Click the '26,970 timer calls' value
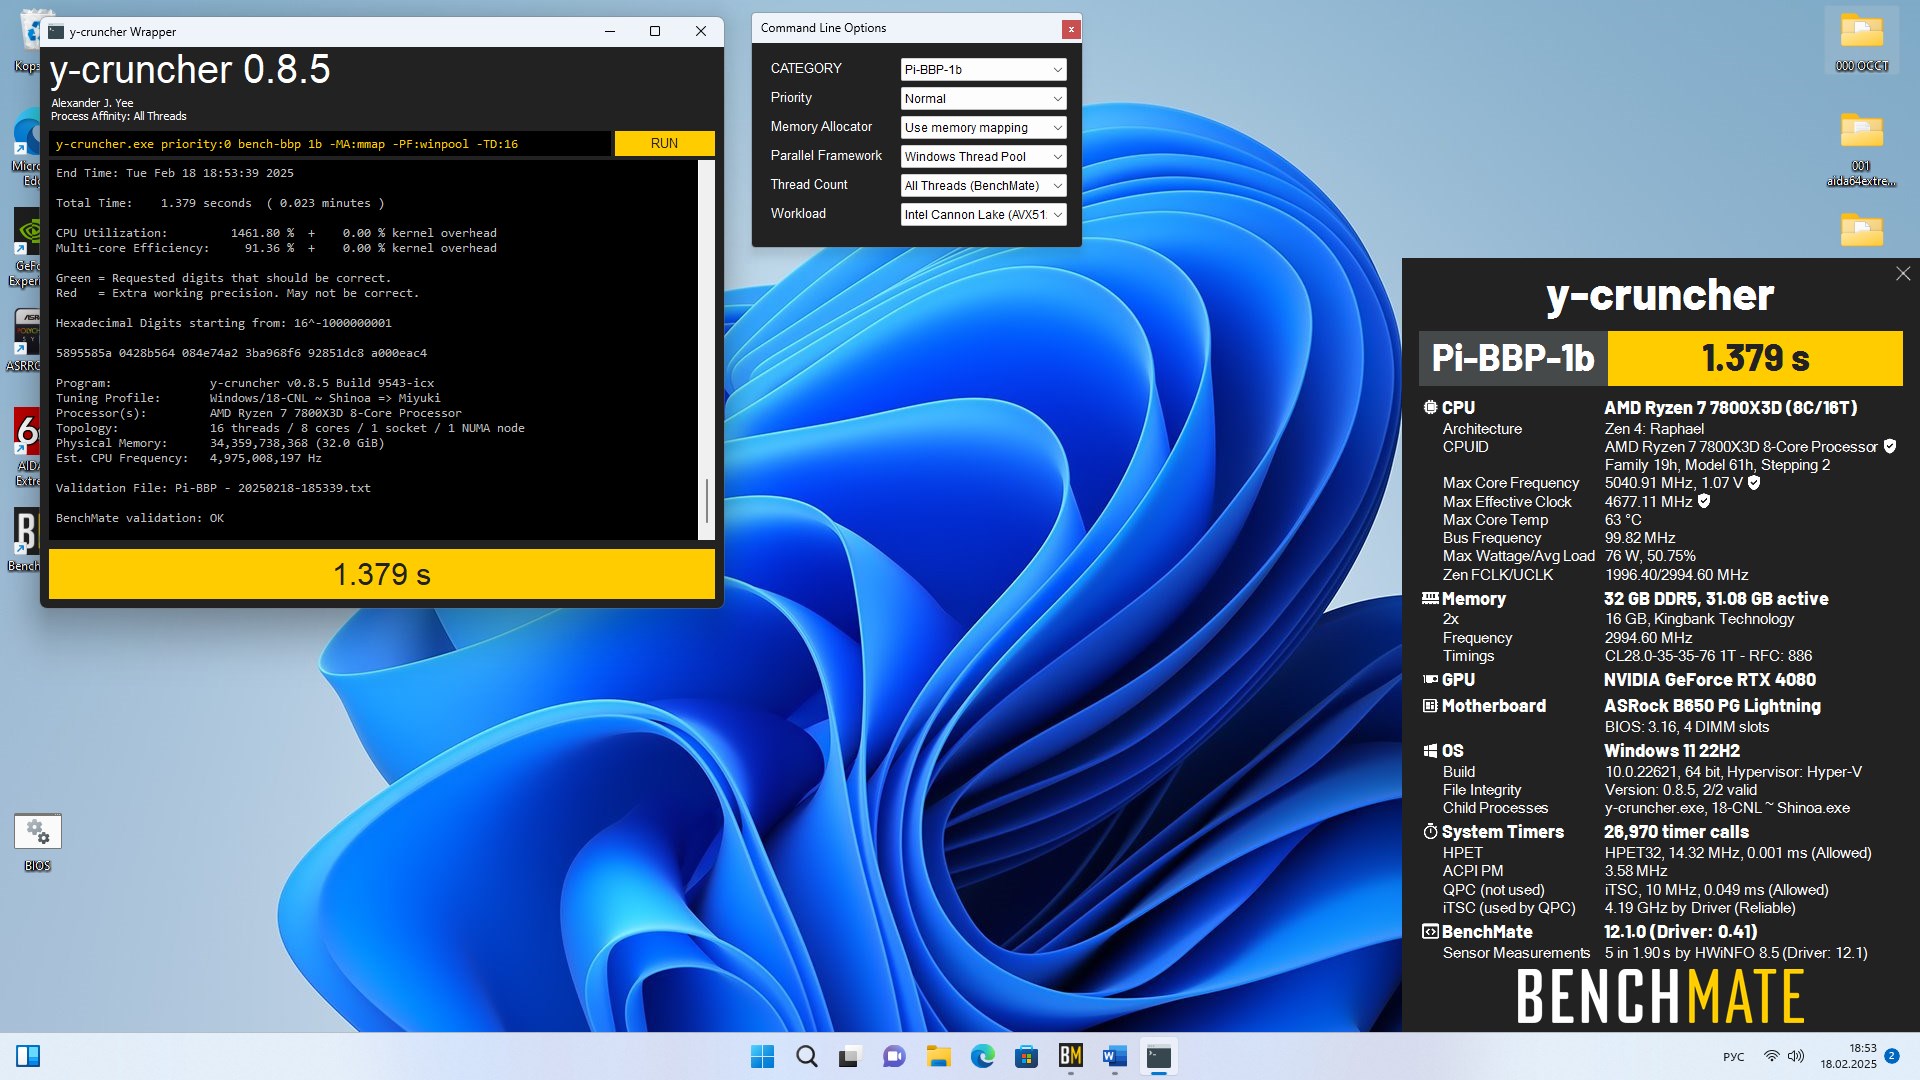The height and width of the screenshot is (1080, 1920). point(1677,832)
